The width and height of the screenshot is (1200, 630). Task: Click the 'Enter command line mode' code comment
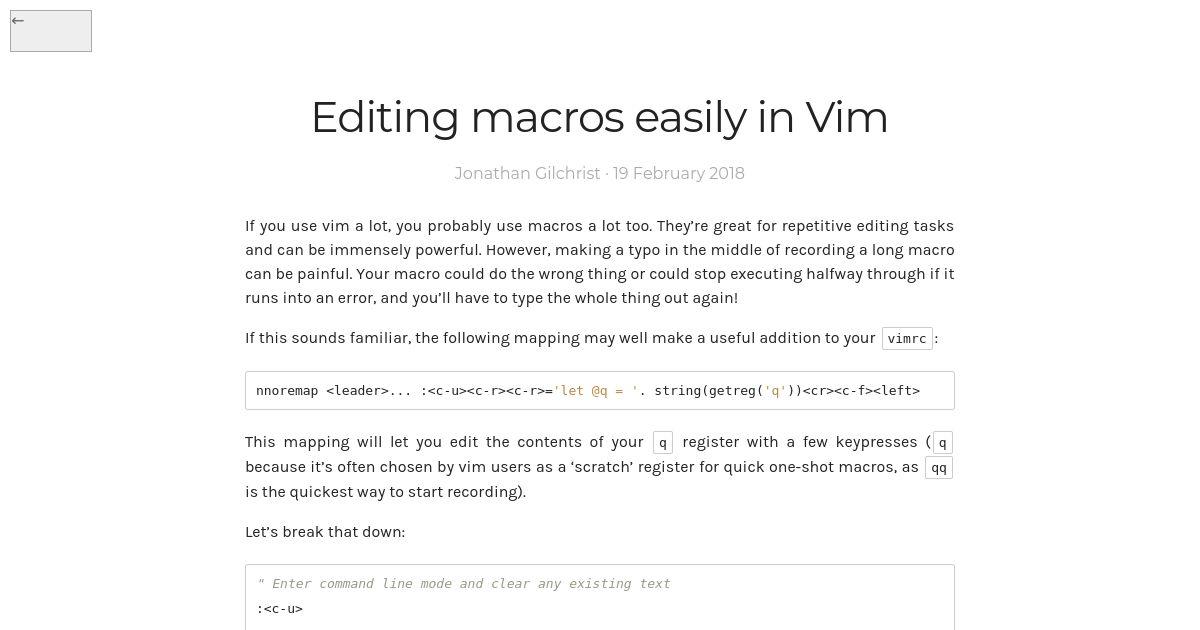click(x=464, y=583)
